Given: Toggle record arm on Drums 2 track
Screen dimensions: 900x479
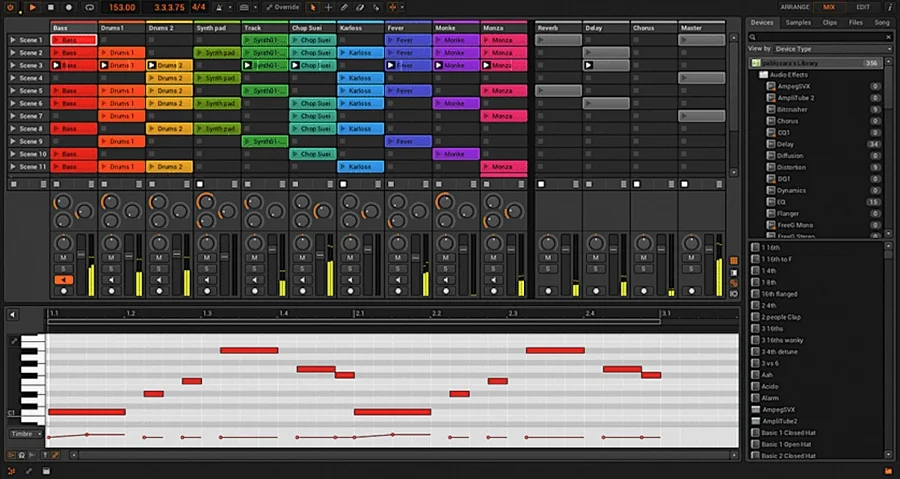Looking at the screenshot, I should (158, 291).
